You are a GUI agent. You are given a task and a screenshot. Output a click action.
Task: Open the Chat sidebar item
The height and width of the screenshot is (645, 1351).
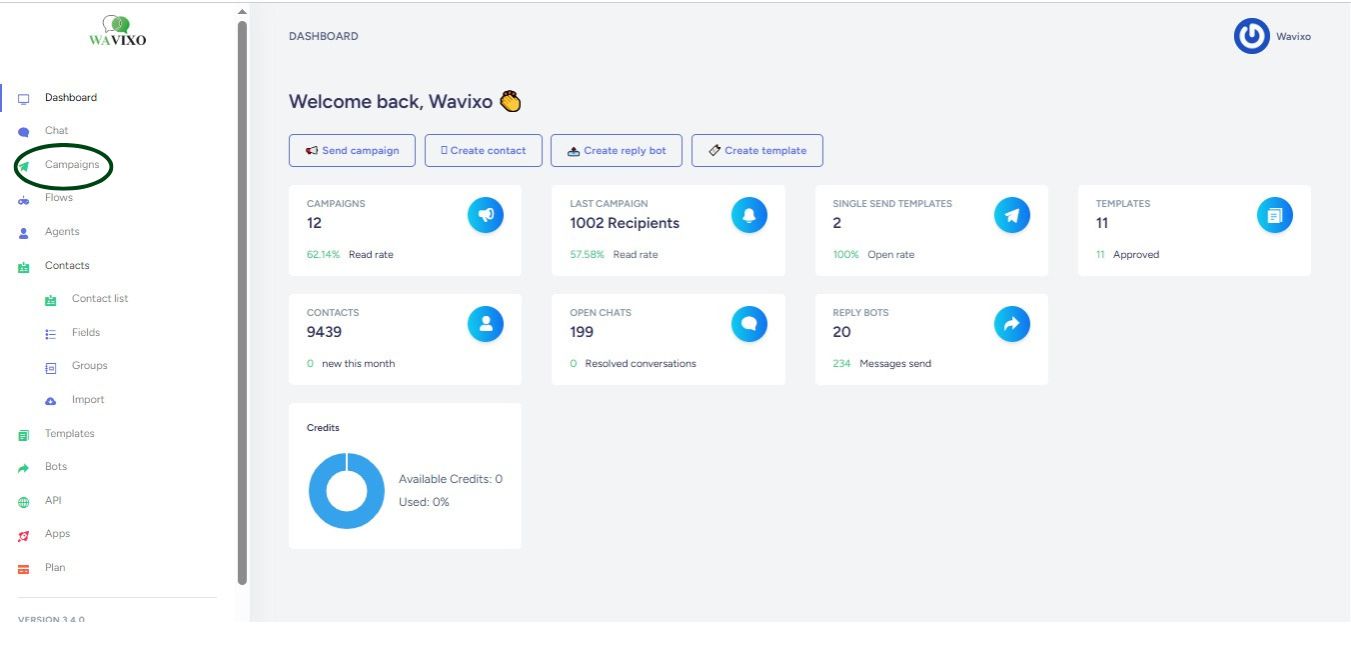click(56, 131)
